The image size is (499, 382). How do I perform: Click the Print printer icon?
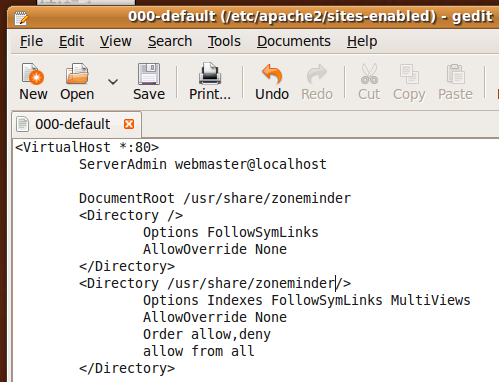[210, 73]
